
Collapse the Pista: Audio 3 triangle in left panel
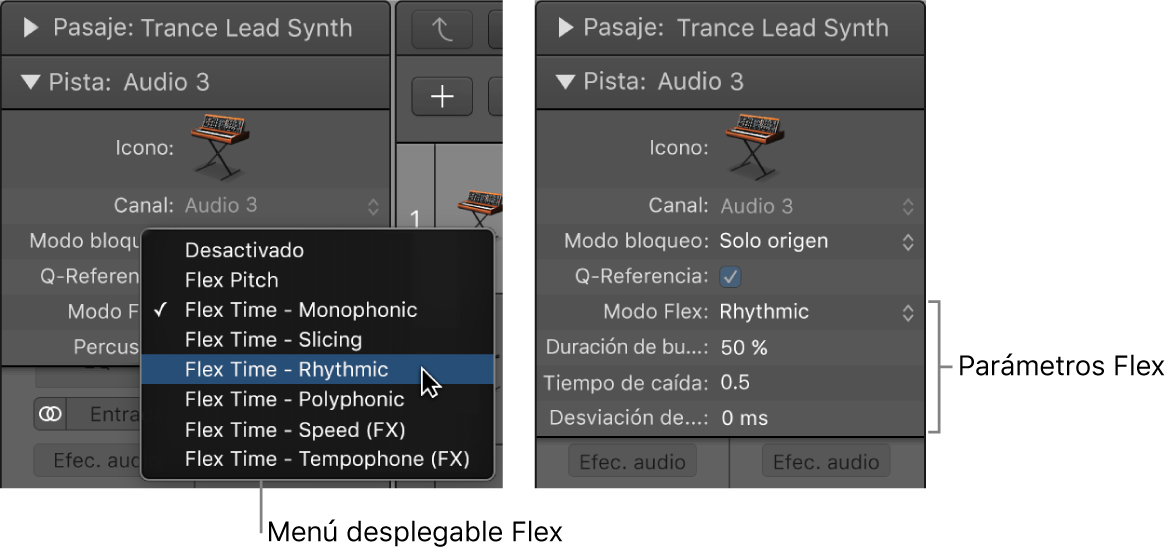(31, 82)
